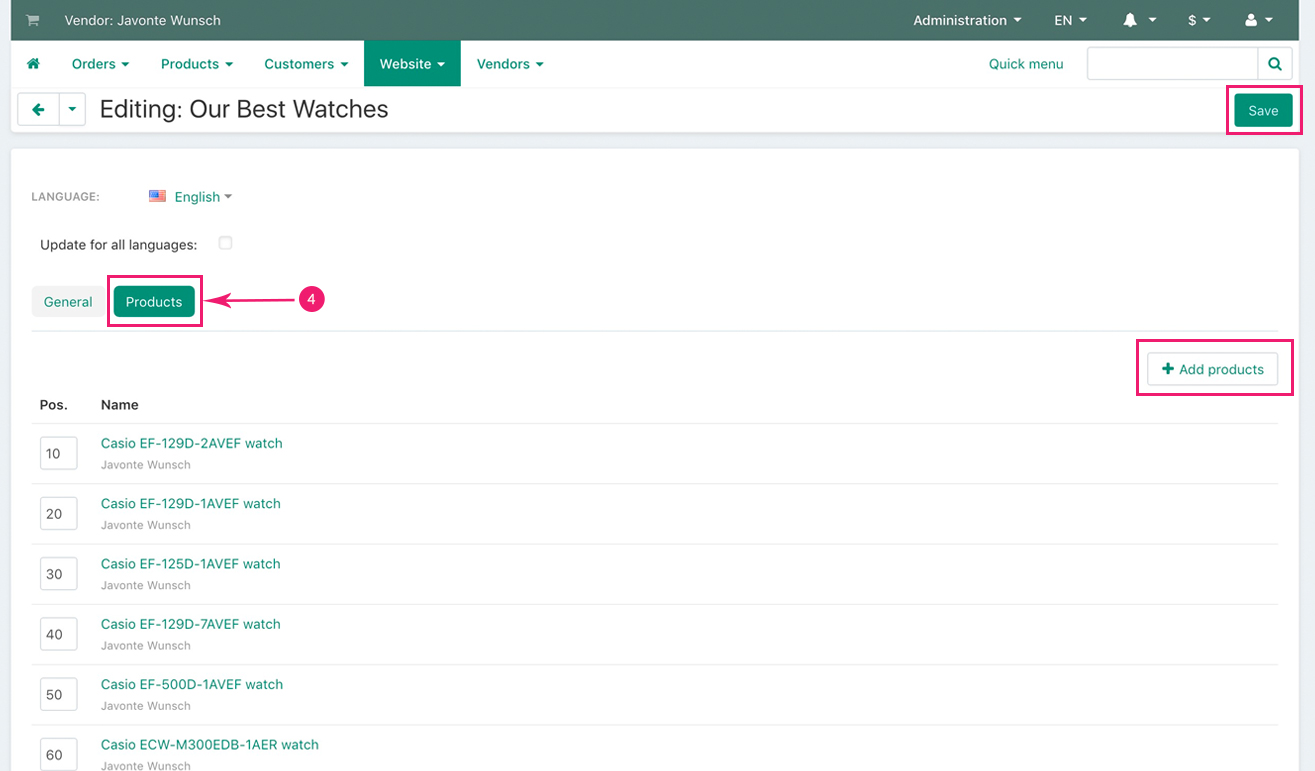
Task: Expand the Administration dropdown
Action: point(967,20)
